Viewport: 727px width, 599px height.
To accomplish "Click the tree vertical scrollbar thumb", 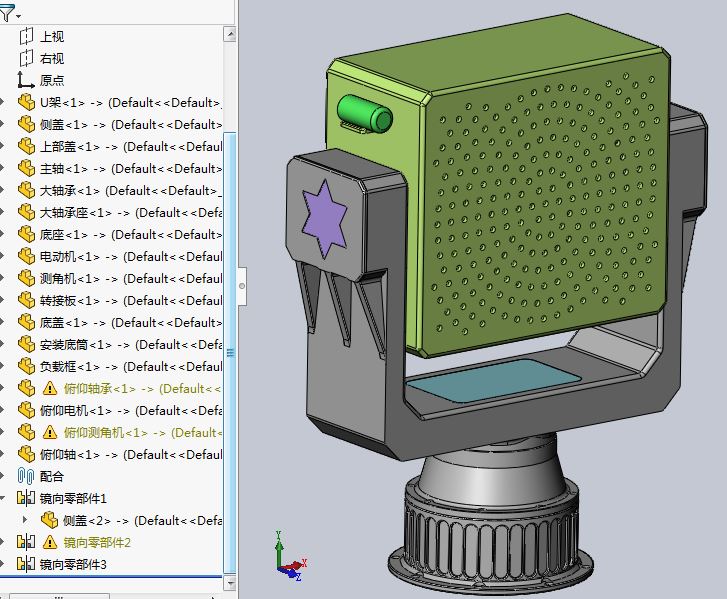I will click(230, 352).
